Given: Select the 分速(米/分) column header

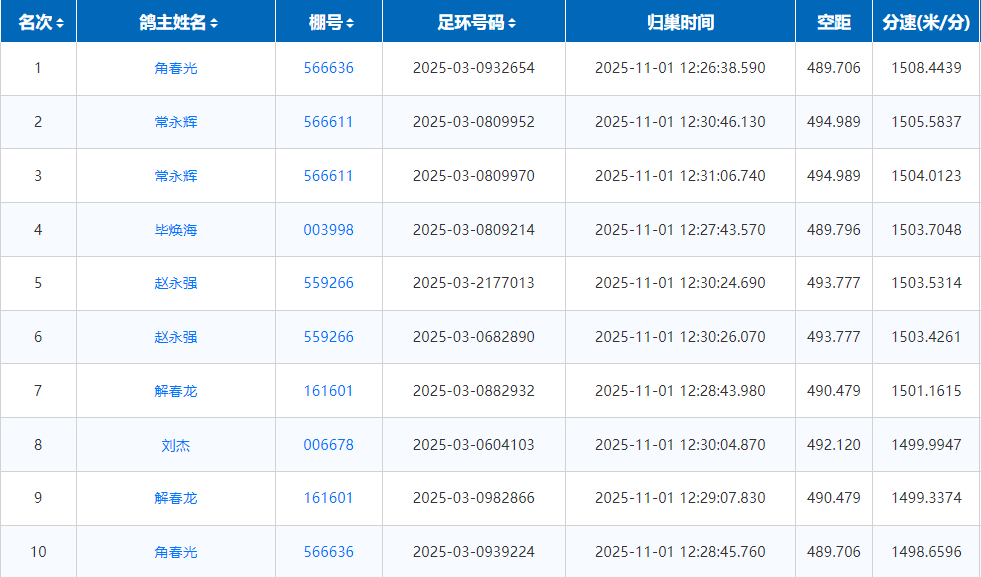Looking at the screenshot, I should (x=926, y=22).
